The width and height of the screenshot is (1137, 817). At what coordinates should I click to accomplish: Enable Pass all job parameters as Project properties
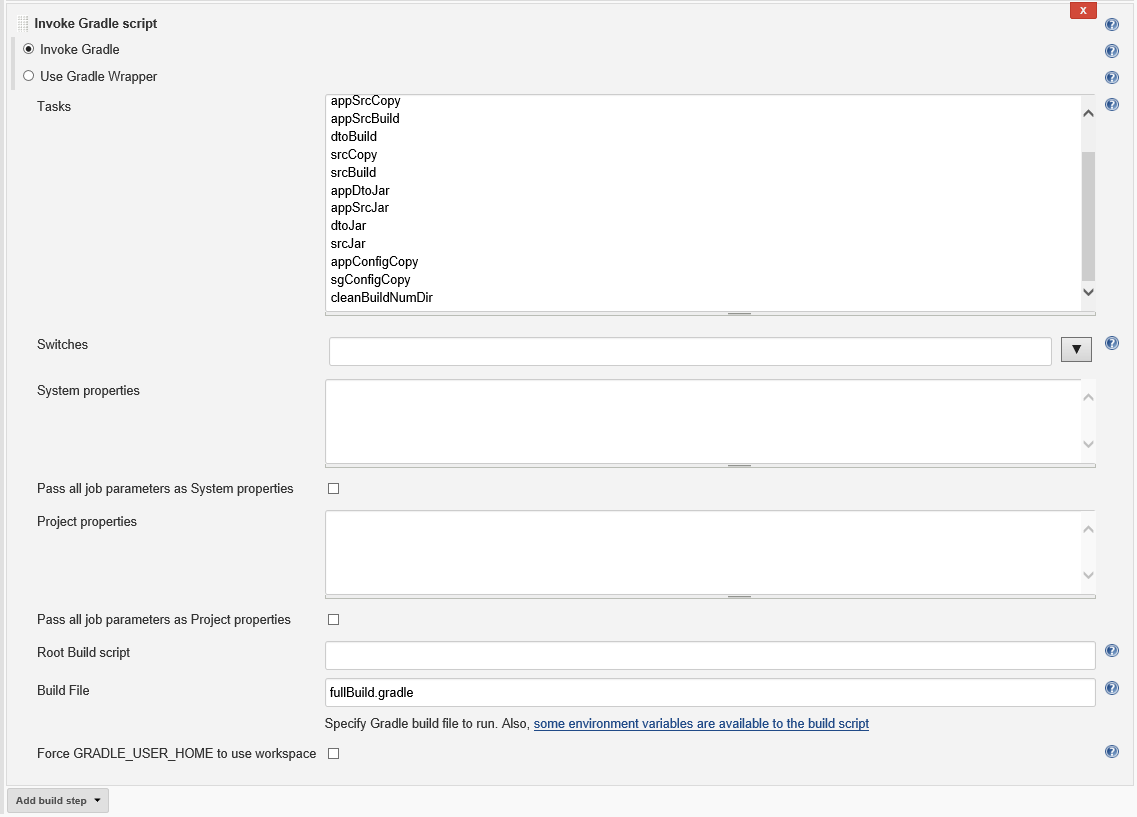coord(334,620)
